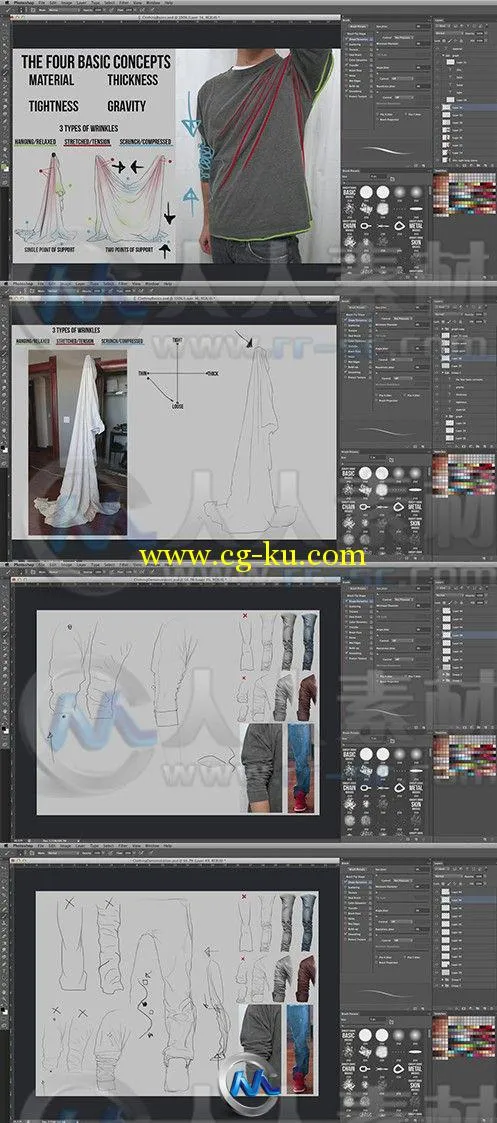Screen dimensions: 497x1123
Task: Choose METAL brush set thumbnail, Four Basic Concepts window
Action: pyautogui.click(x=416, y=226)
